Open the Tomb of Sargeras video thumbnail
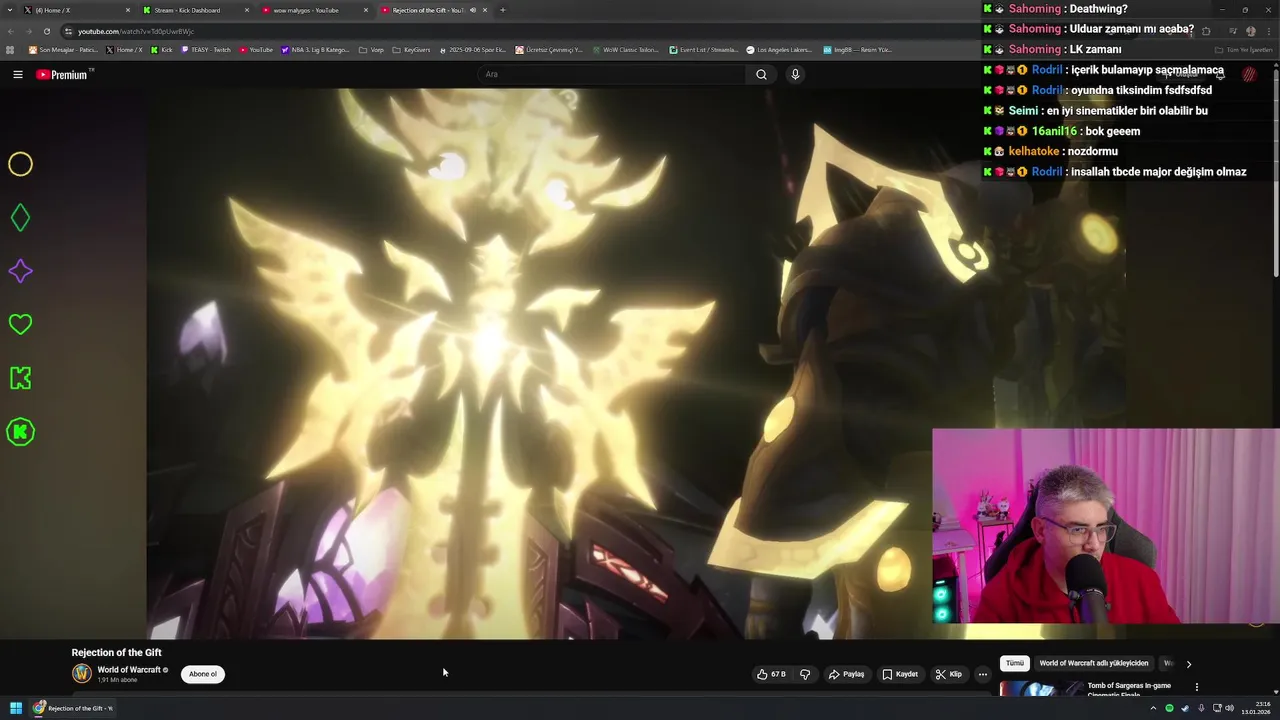The width and height of the screenshot is (1280, 720). 1041,689
